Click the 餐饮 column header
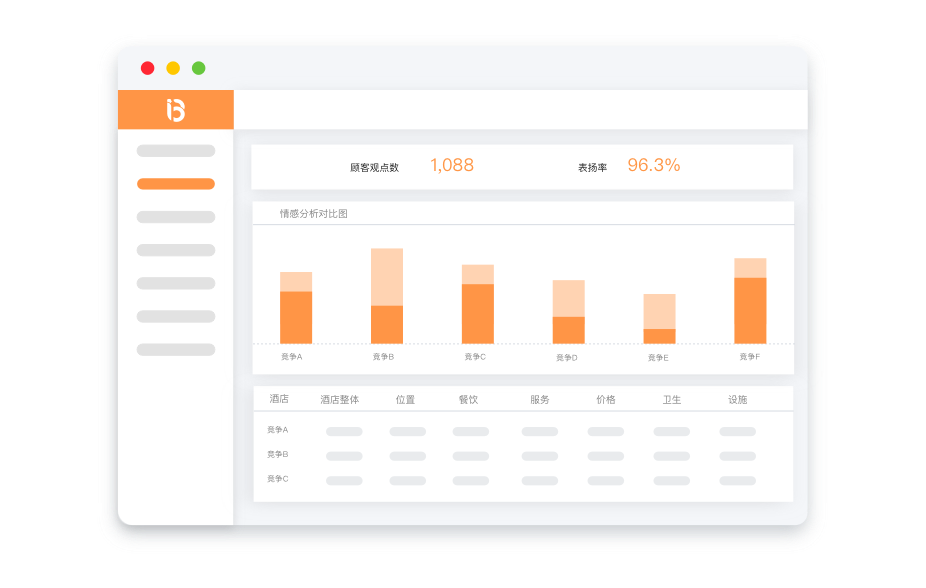Image resolution: width=926 pixels, height=588 pixels. coord(471,398)
